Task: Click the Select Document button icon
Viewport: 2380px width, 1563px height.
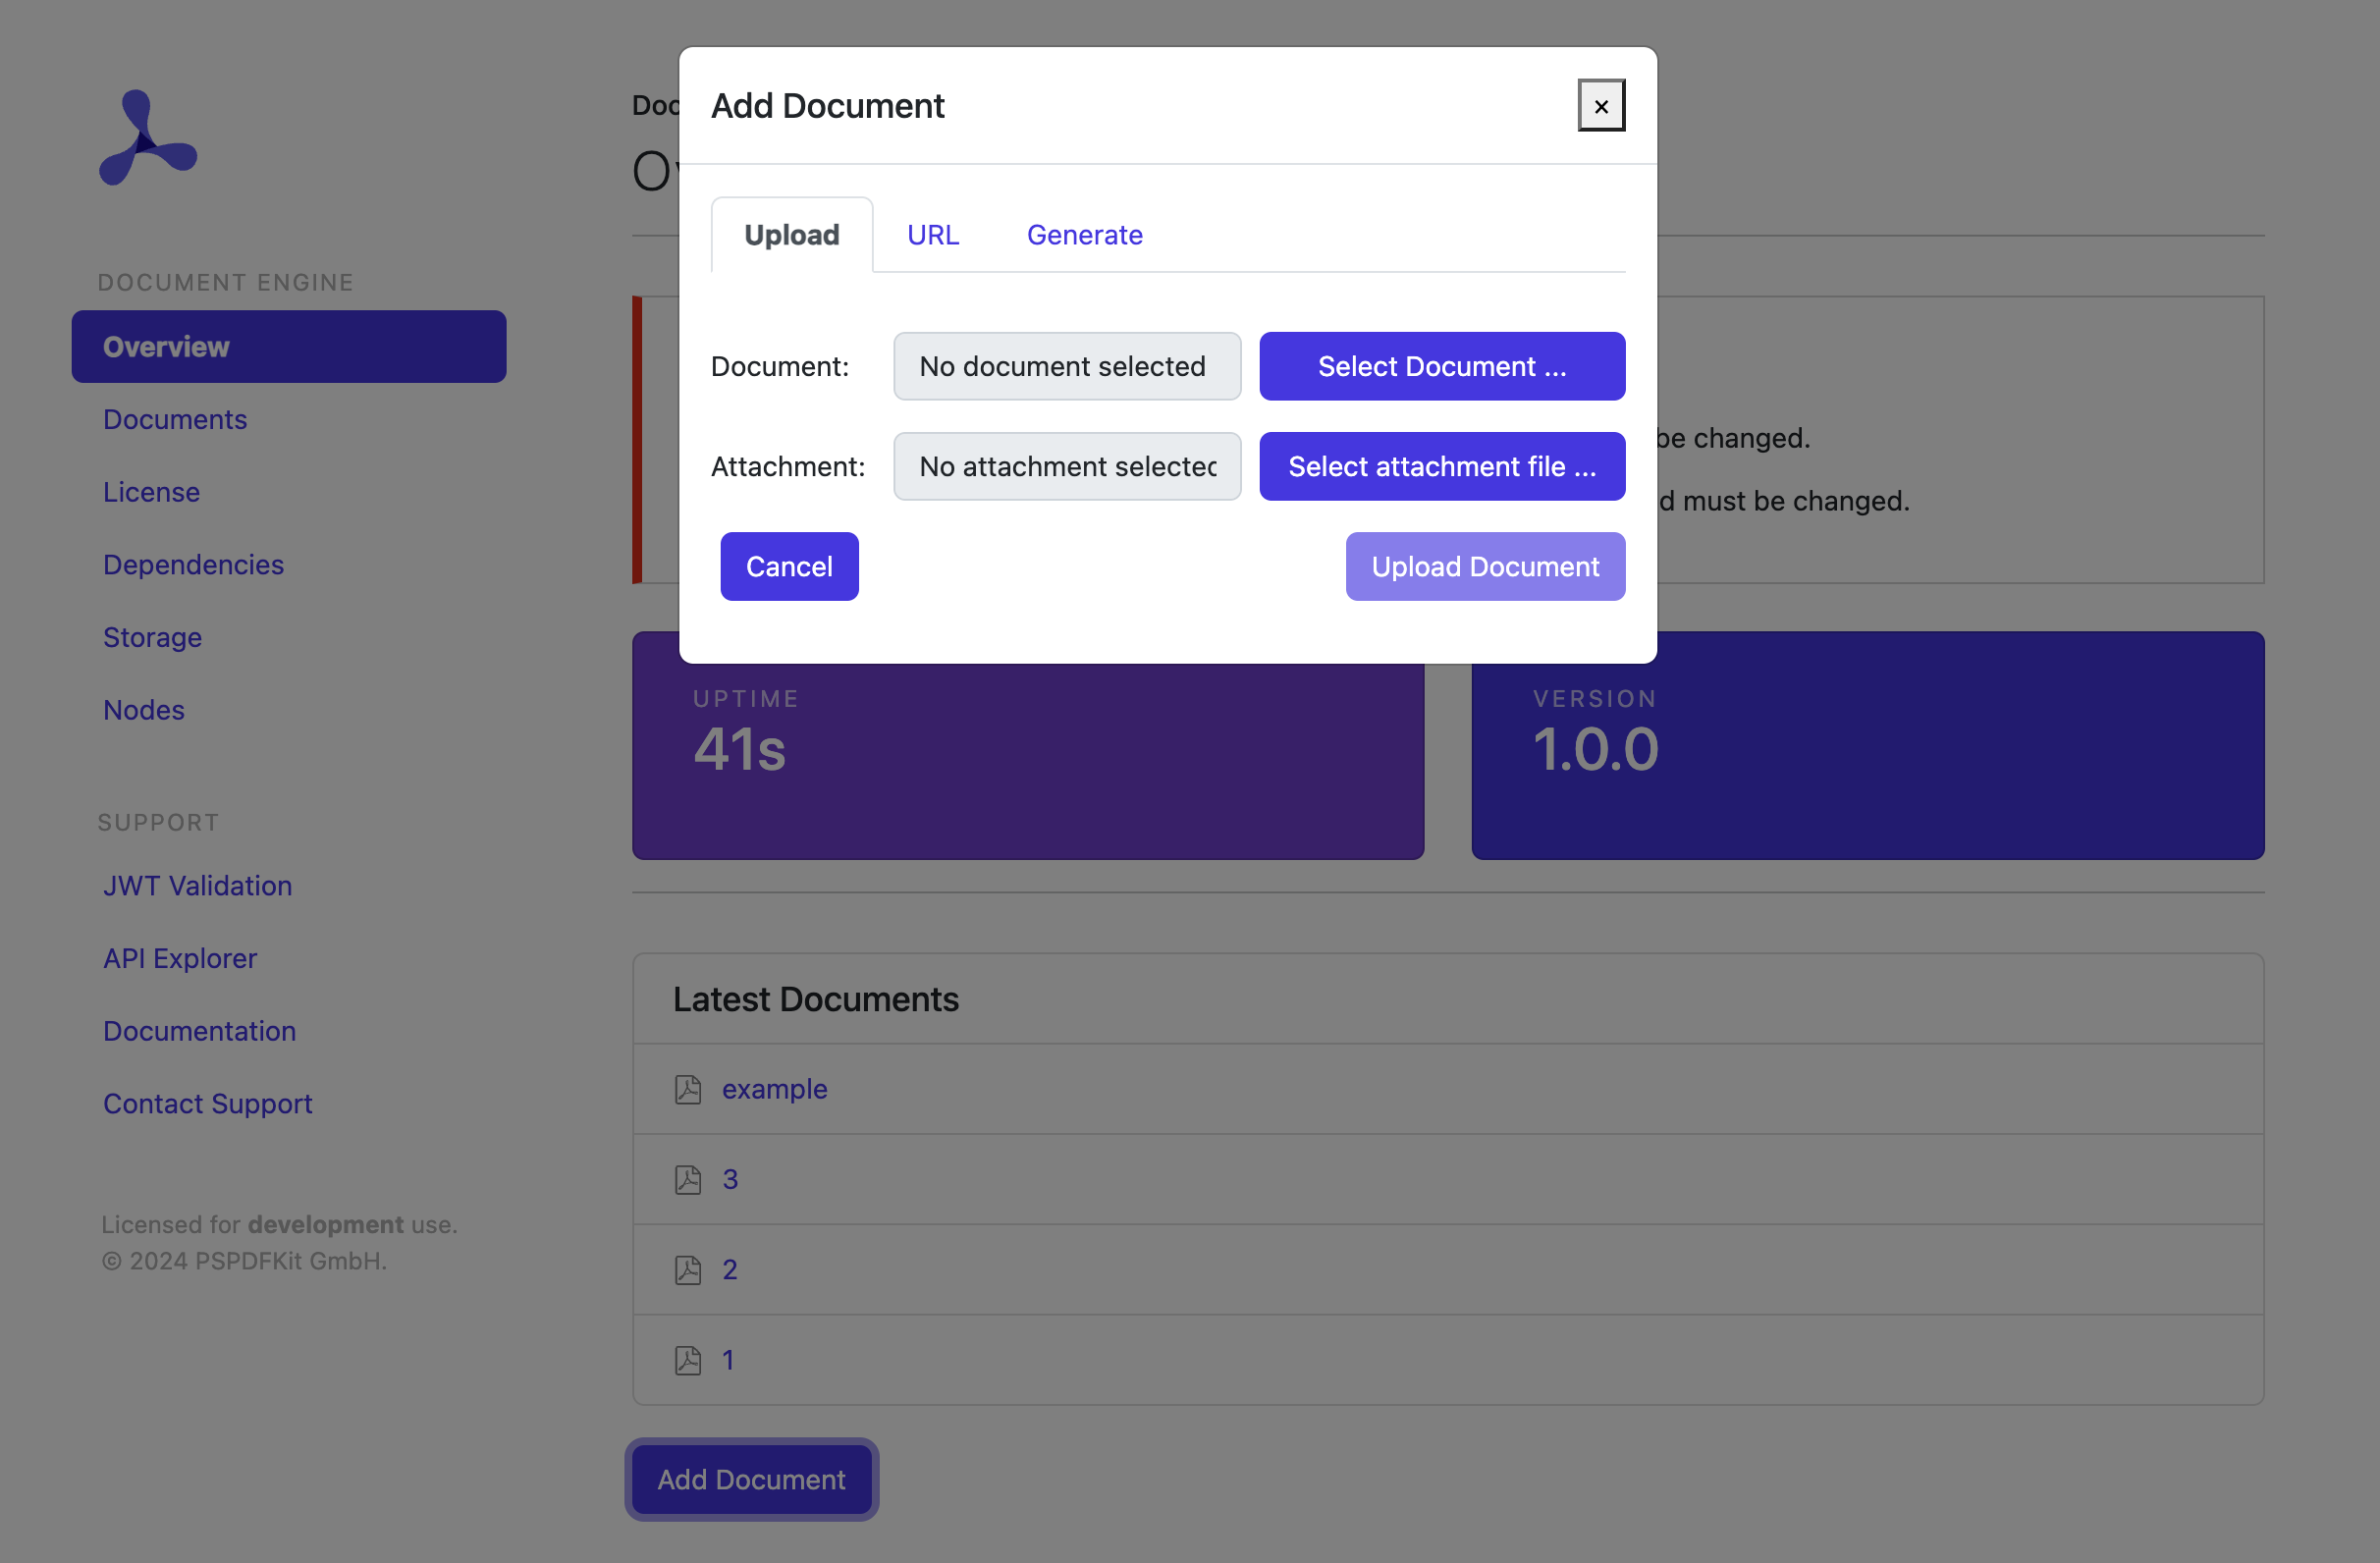Action: pyautogui.click(x=1440, y=364)
